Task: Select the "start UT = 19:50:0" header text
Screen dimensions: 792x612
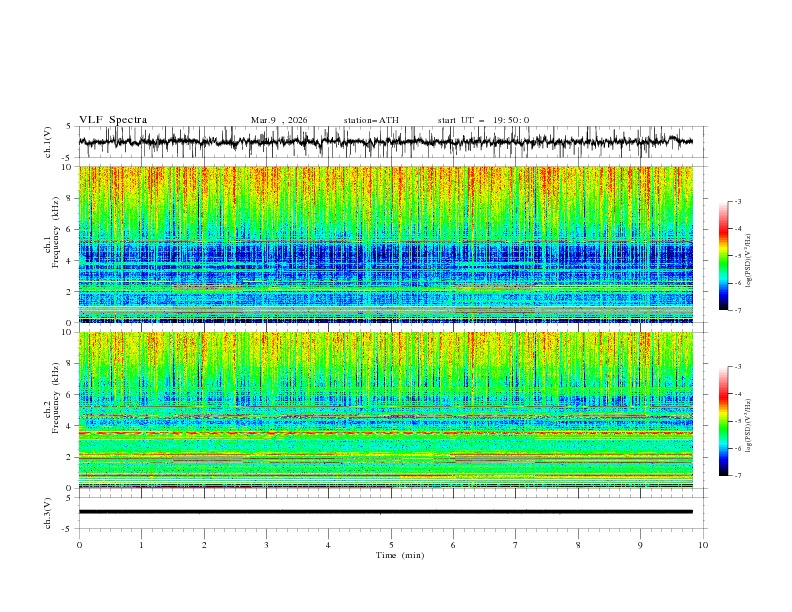Action: pos(483,120)
